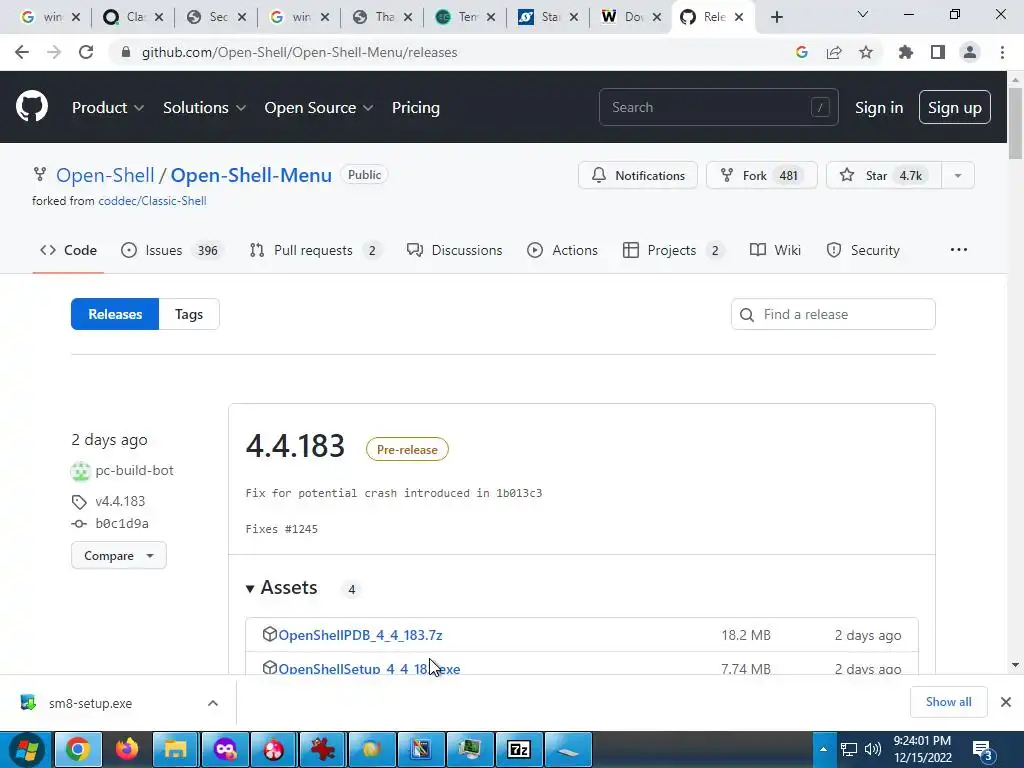Go back with browser back arrow
The image size is (1024, 768).
pyautogui.click(x=22, y=52)
